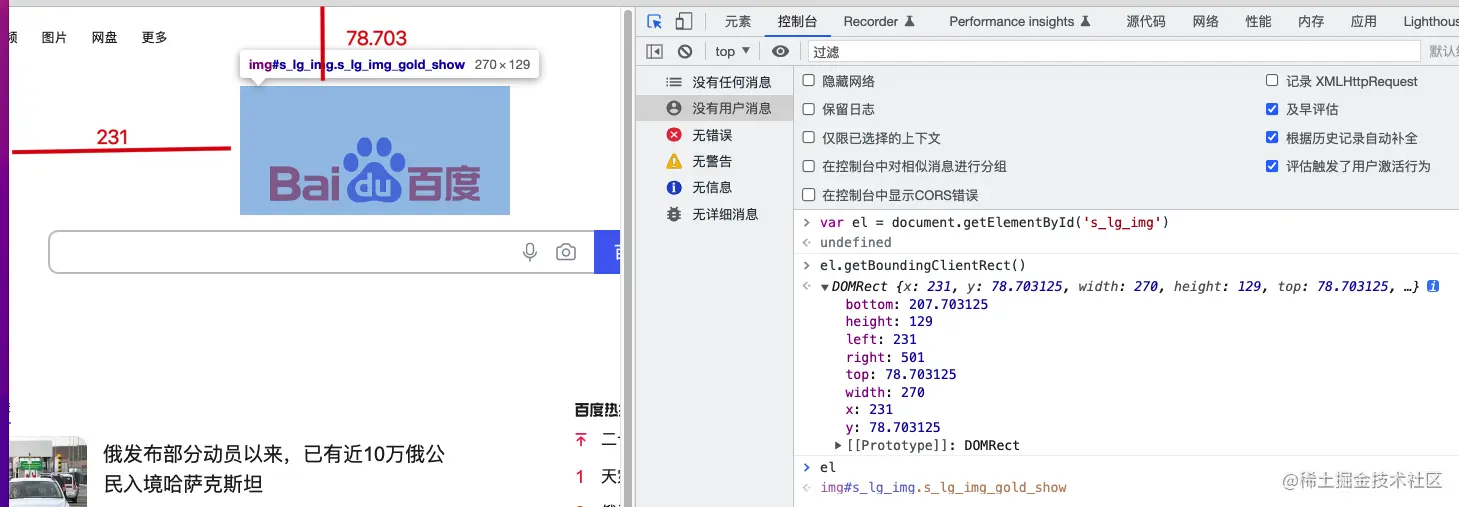Select the 没有任何消息 sidebar row

point(715,82)
